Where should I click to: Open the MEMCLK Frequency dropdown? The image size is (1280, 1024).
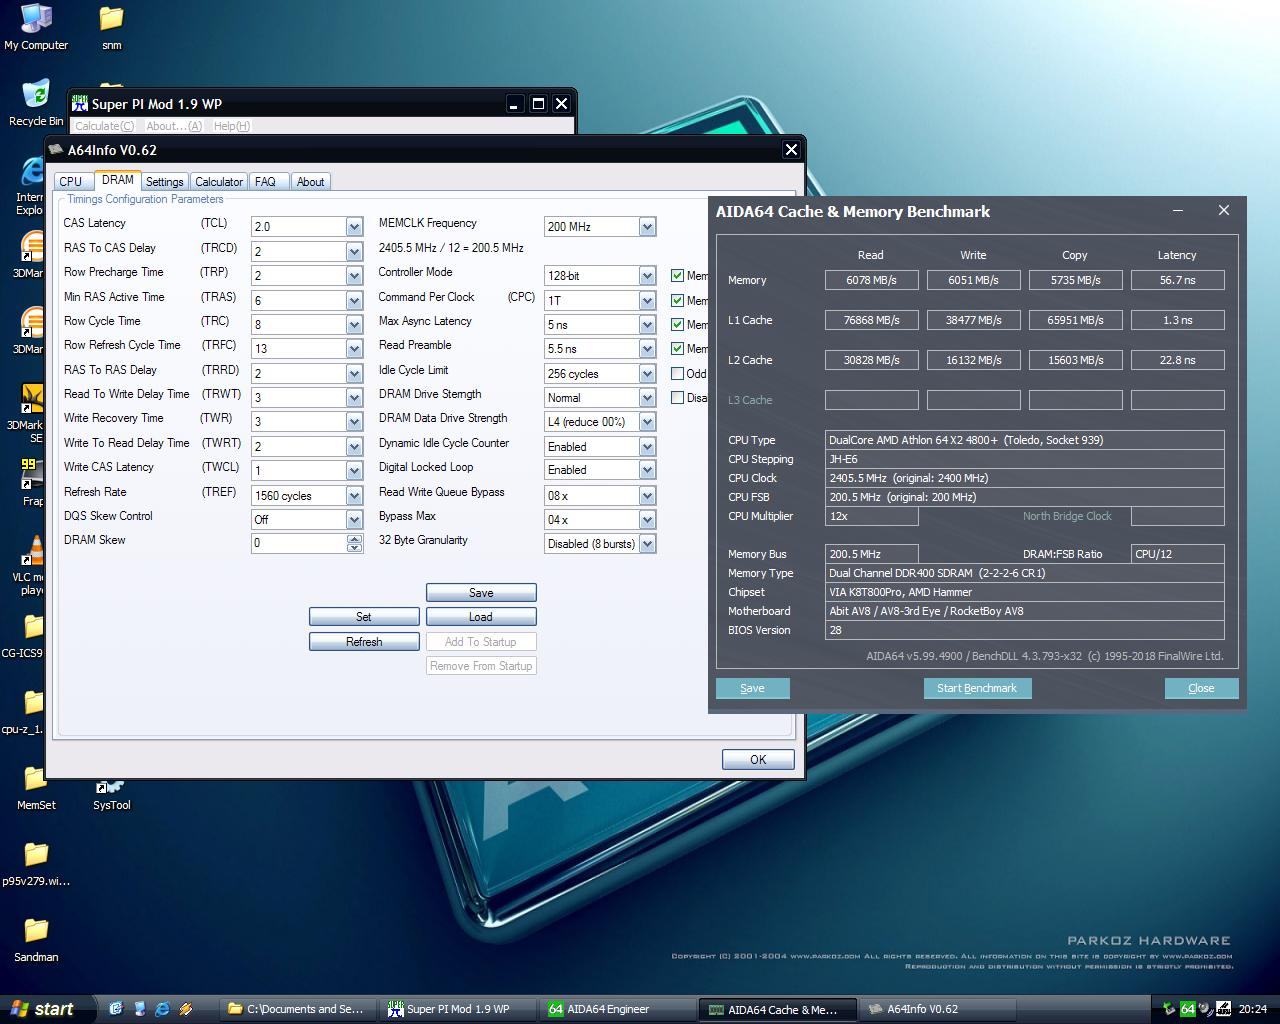[x=647, y=227]
